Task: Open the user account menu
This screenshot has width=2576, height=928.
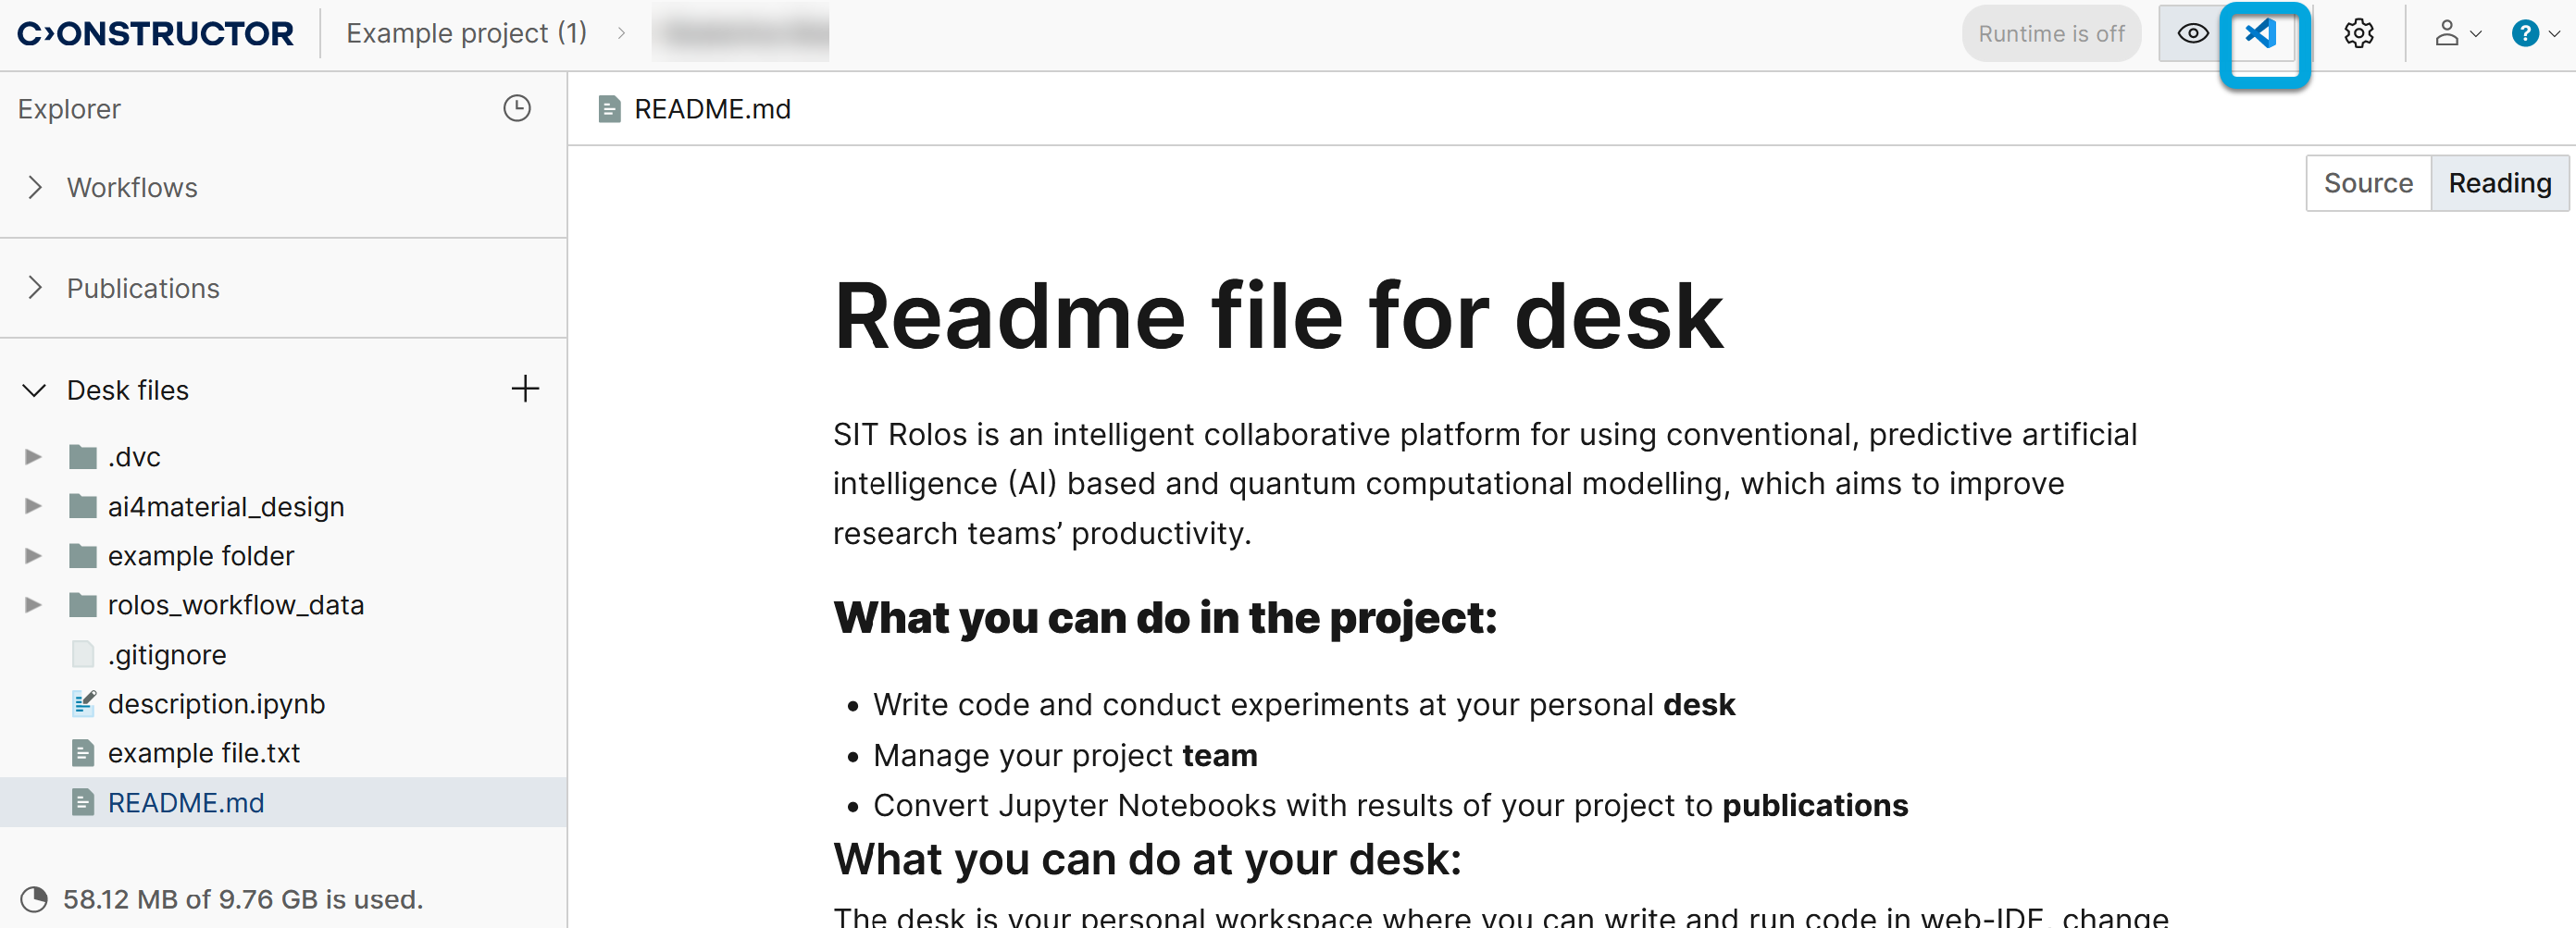Action: click(x=2455, y=34)
